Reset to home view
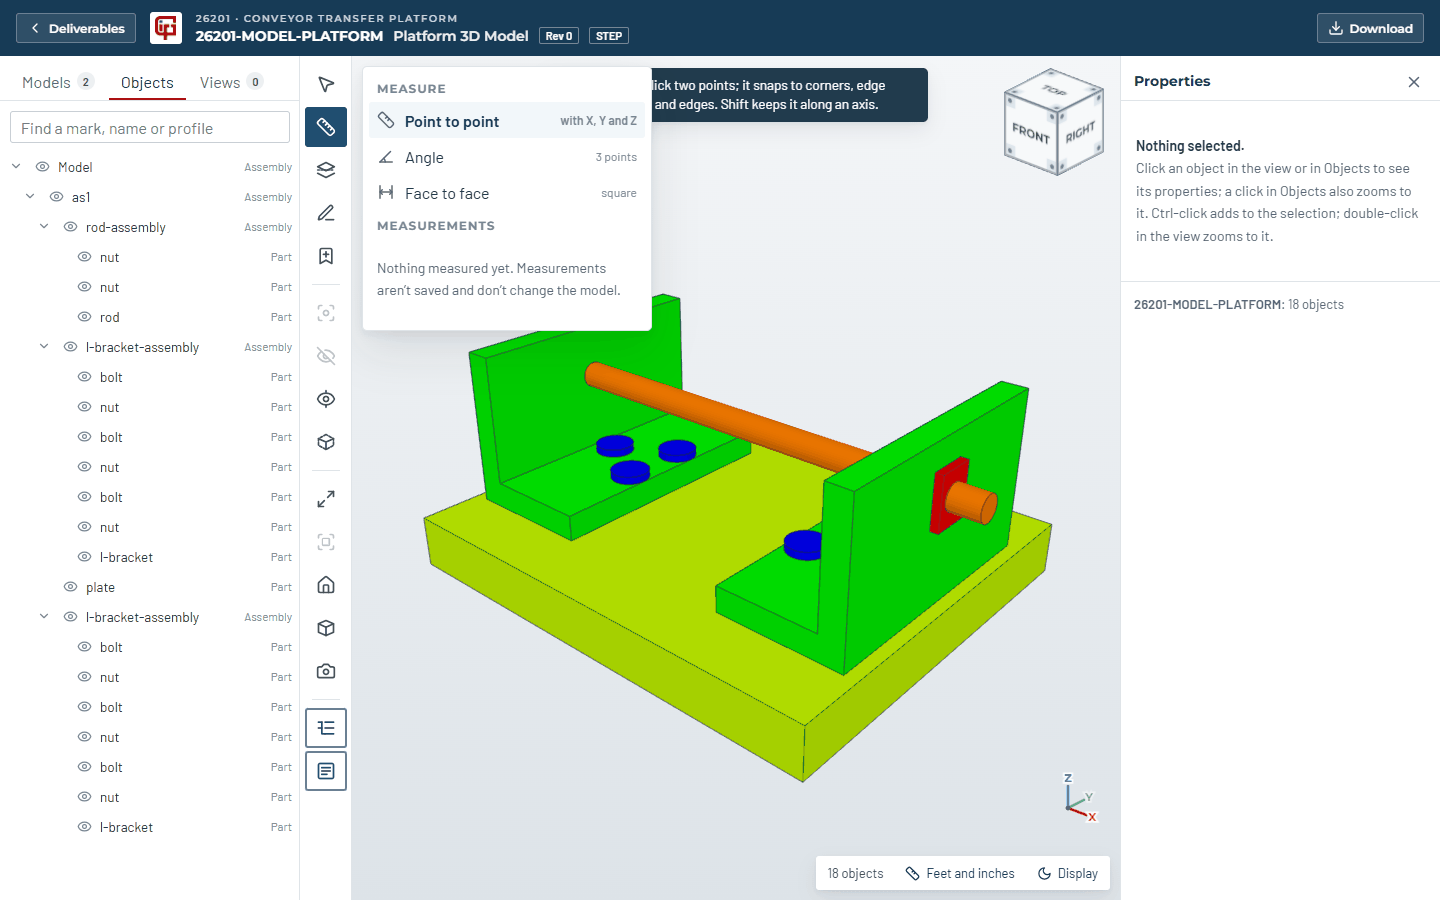 326,585
